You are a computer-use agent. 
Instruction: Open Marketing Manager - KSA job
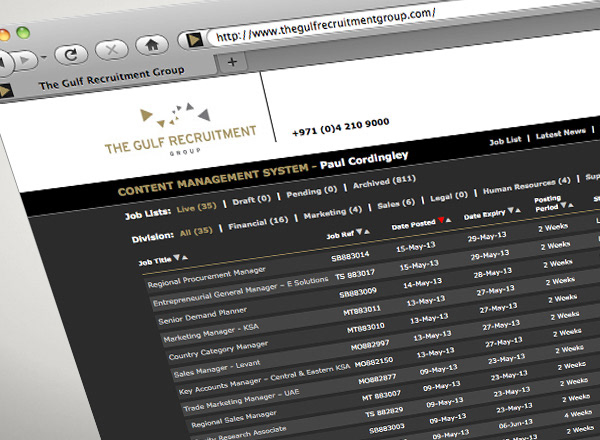pos(211,333)
